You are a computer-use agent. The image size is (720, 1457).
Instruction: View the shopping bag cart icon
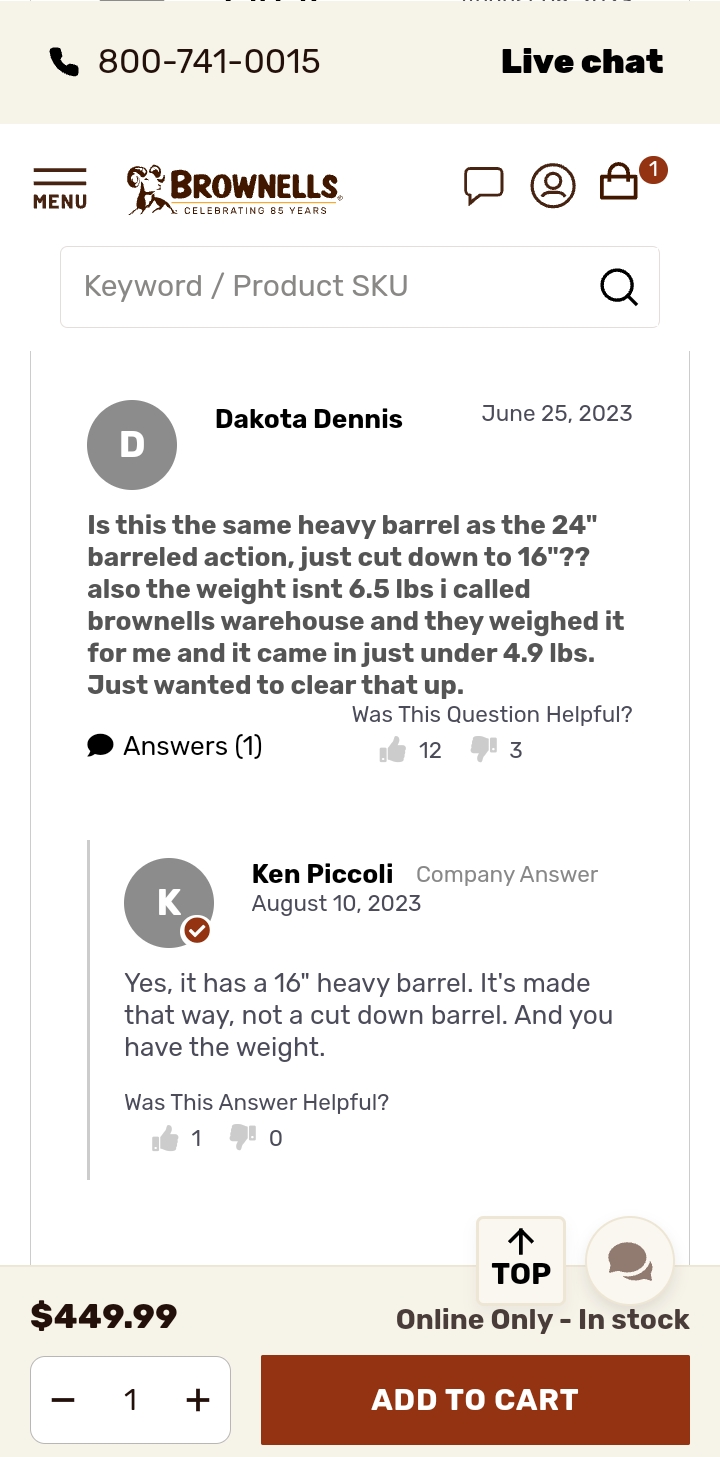[619, 183]
